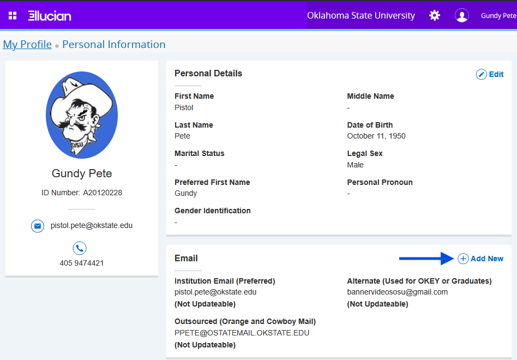Click Date of Birth value October 11, 1950

point(376,136)
